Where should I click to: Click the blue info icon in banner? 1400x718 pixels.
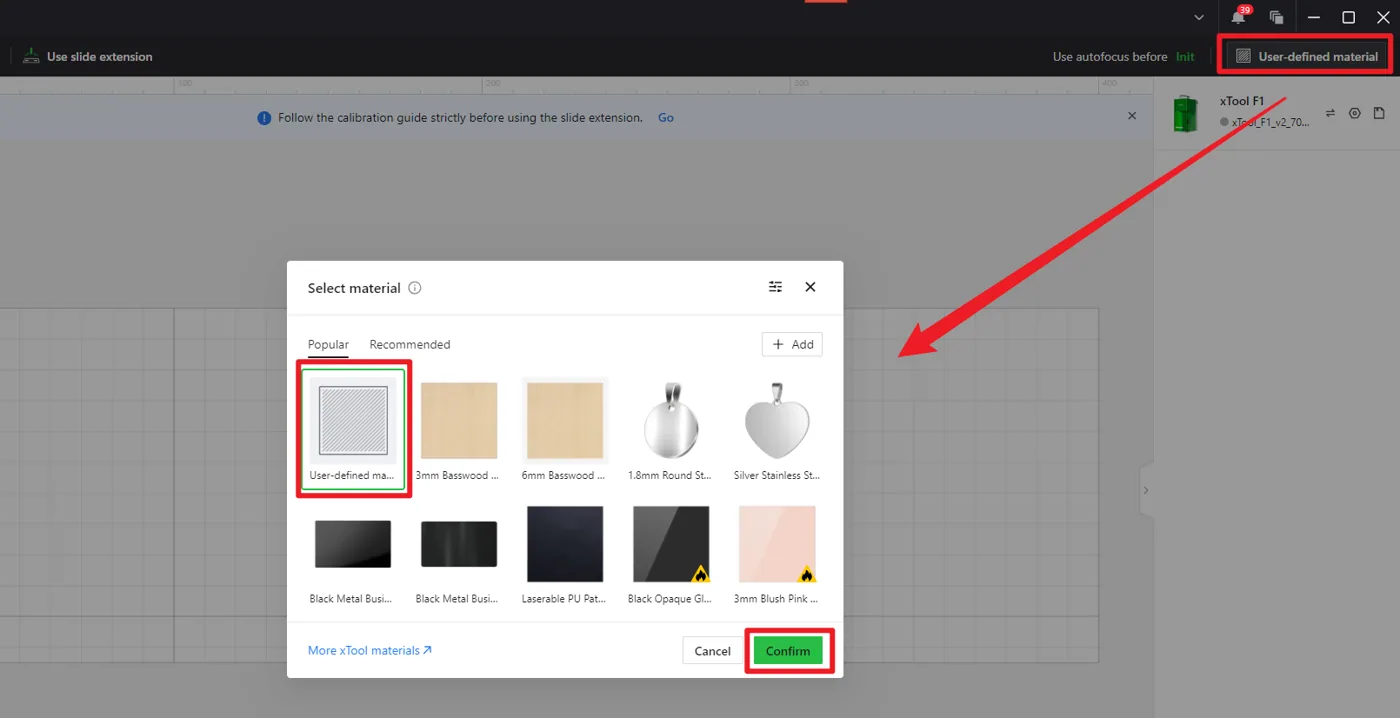click(x=264, y=118)
